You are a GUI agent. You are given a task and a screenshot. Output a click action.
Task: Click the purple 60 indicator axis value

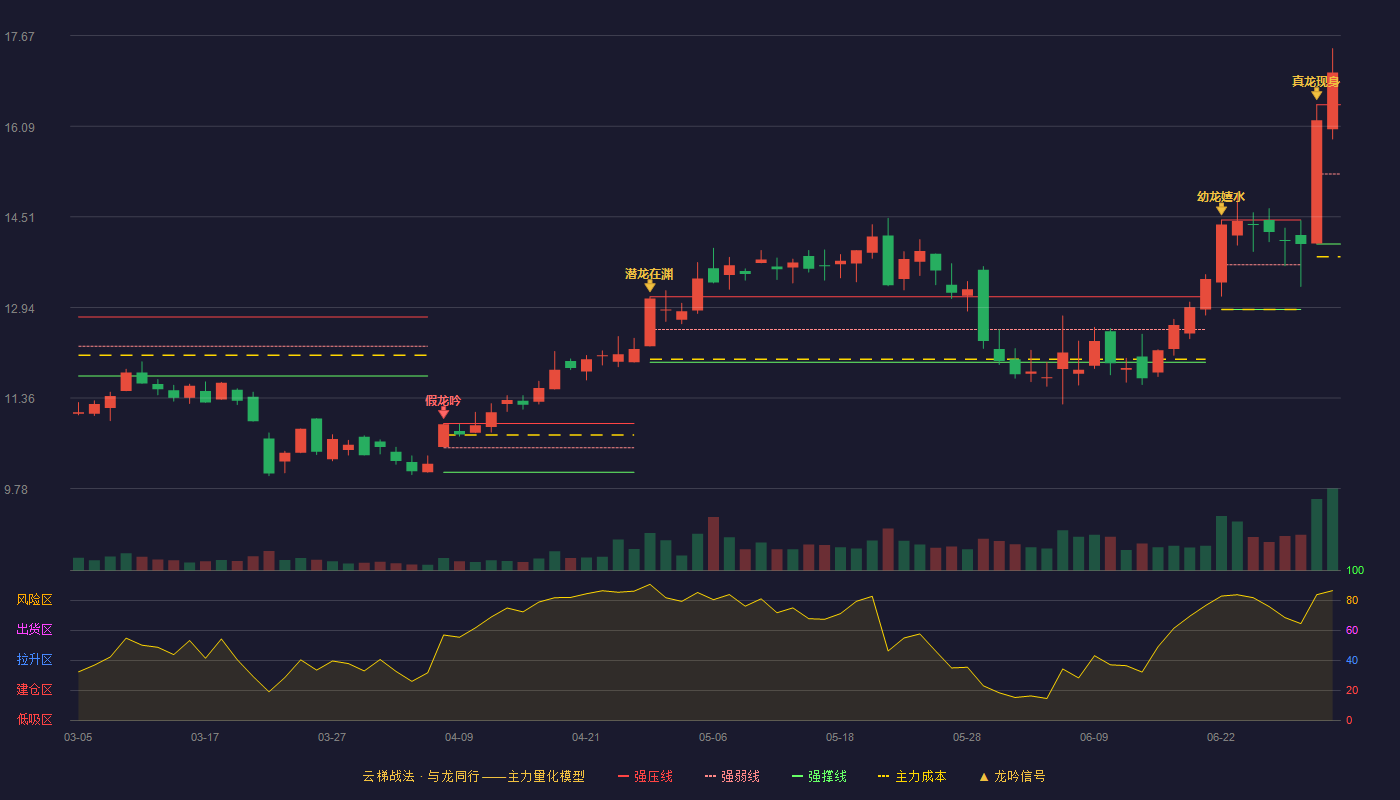1352,630
